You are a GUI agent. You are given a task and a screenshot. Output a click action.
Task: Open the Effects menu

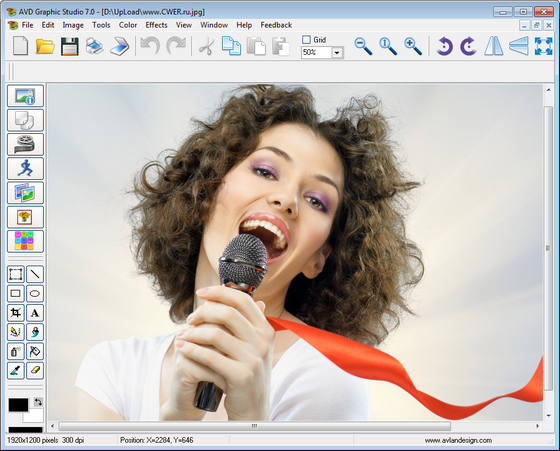pos(156,25)
